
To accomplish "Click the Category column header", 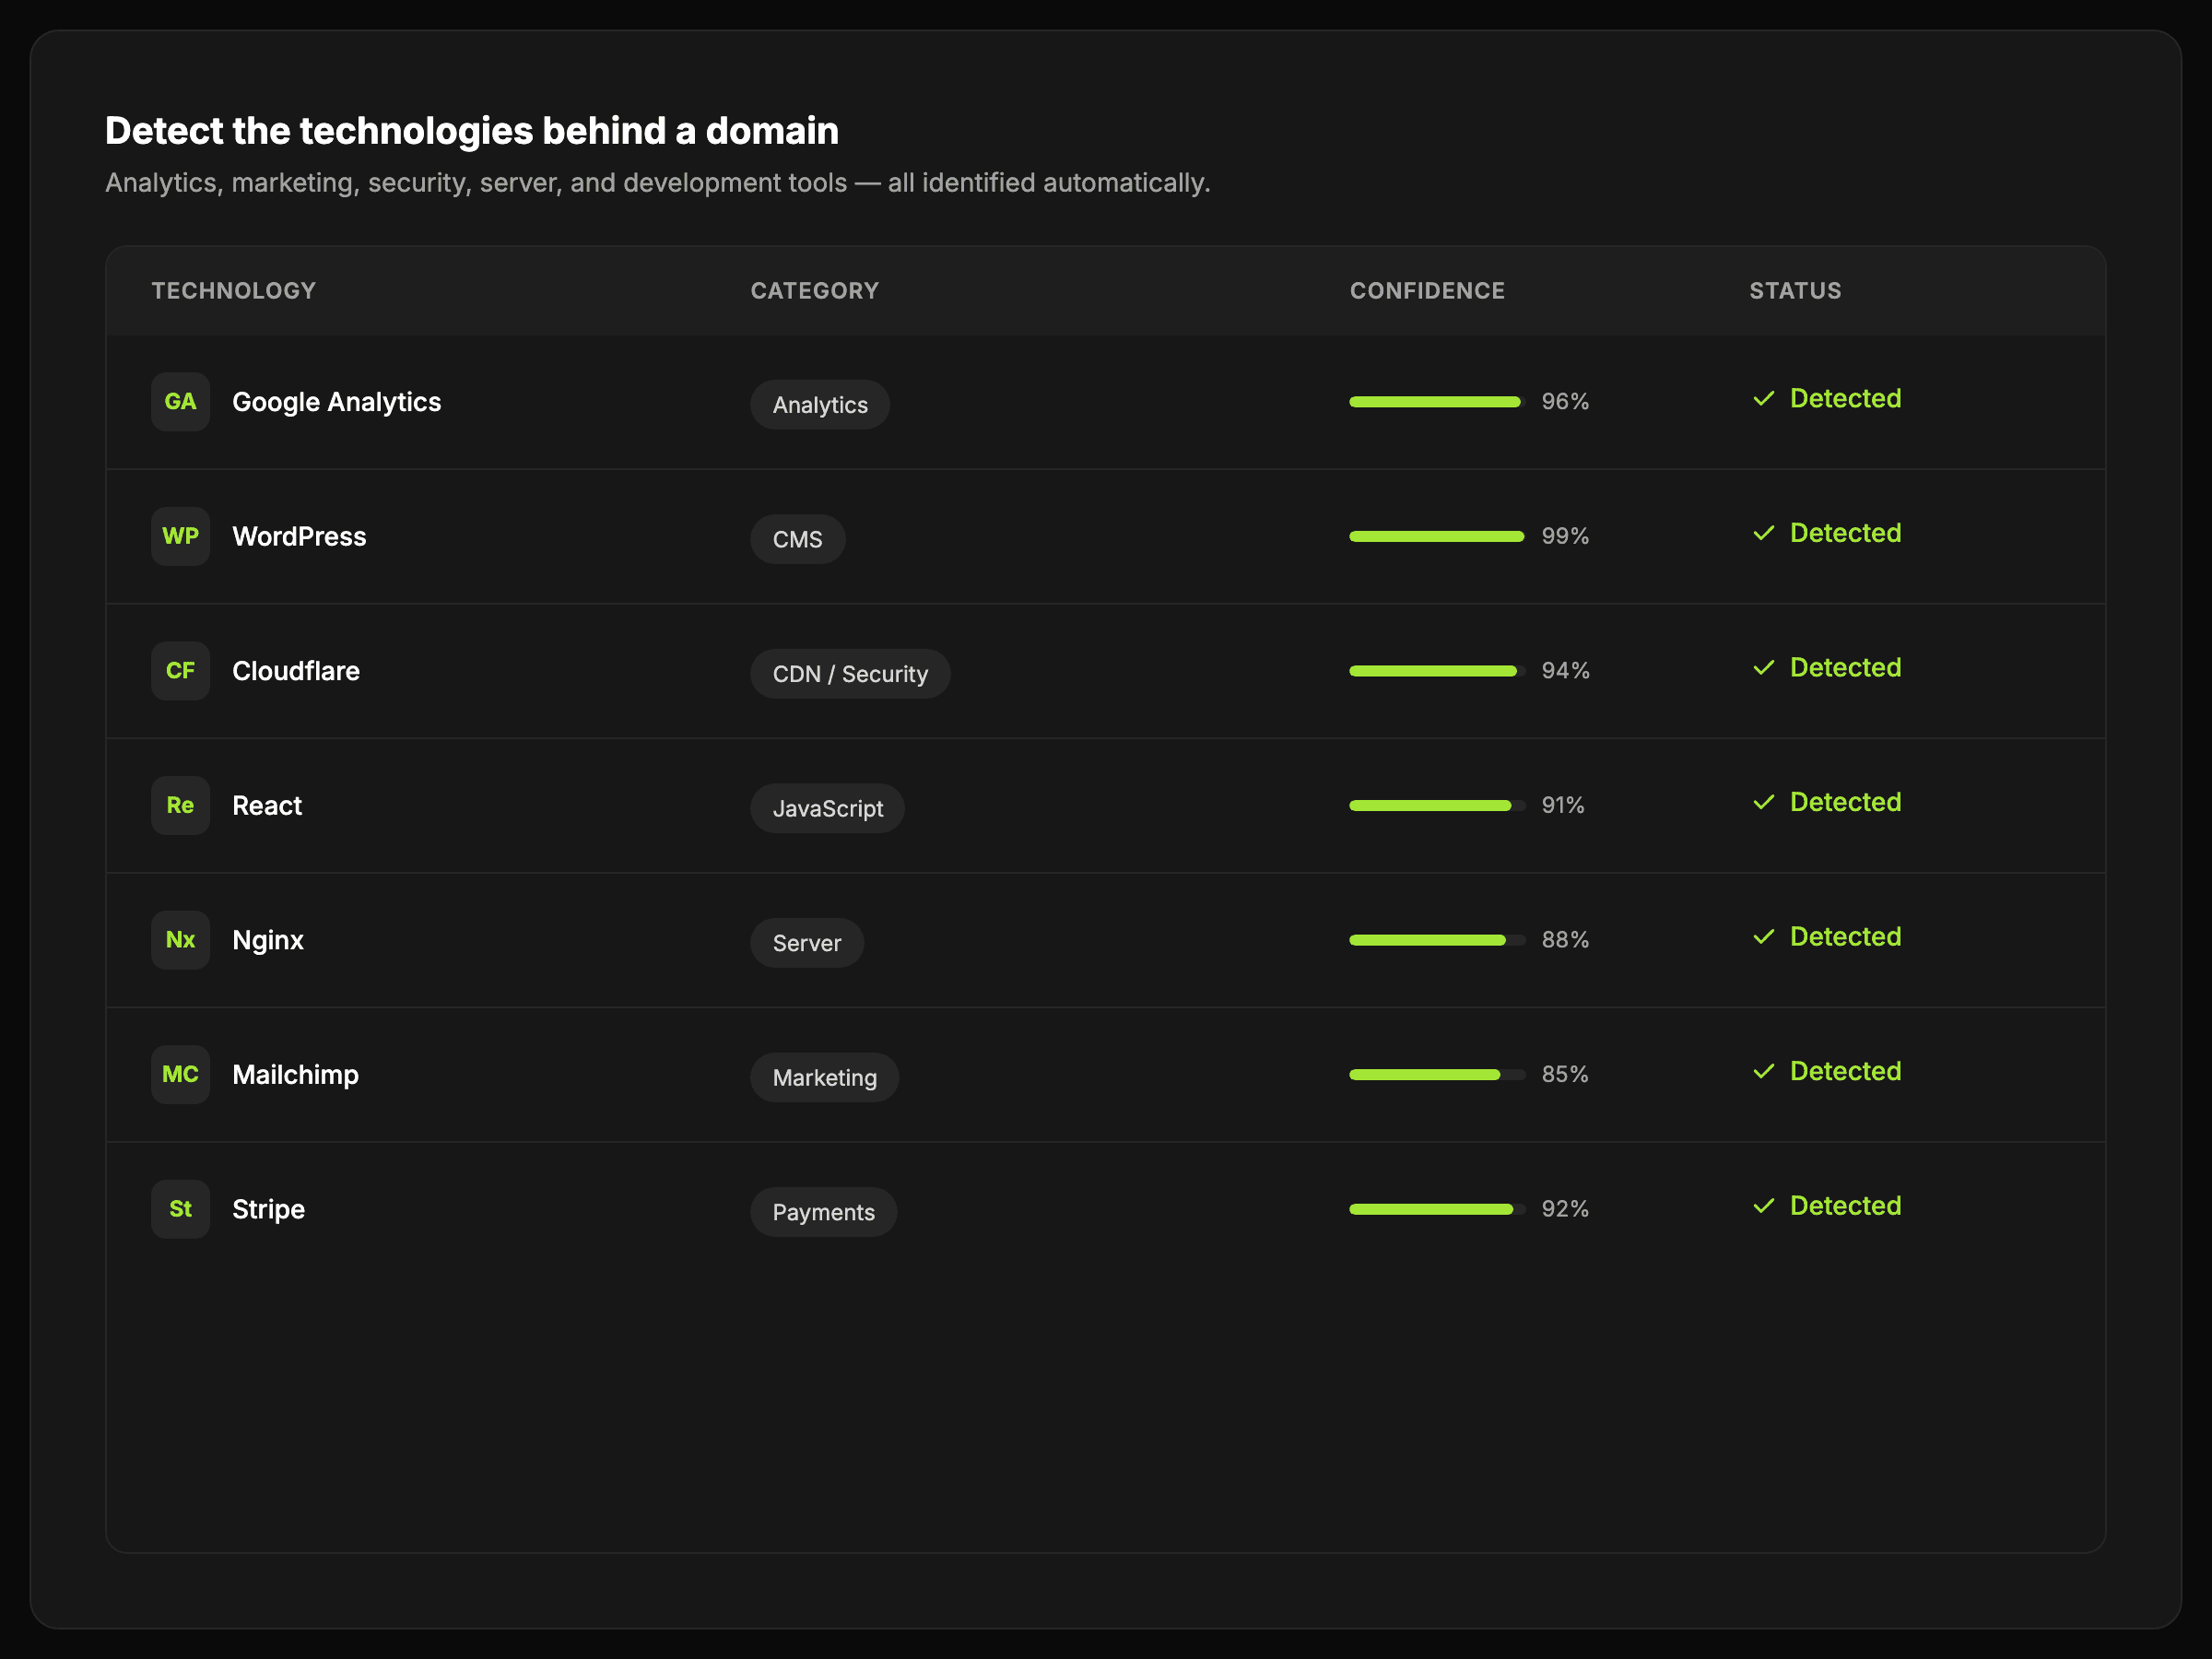I will click(814, 291).
